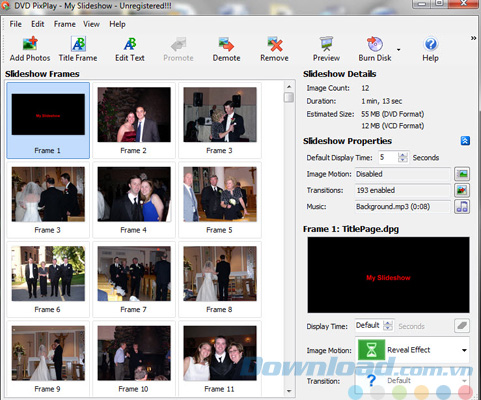Click the Transition question mark icon
The width and height of the screenshot is (481, 400).
(371, 380)
